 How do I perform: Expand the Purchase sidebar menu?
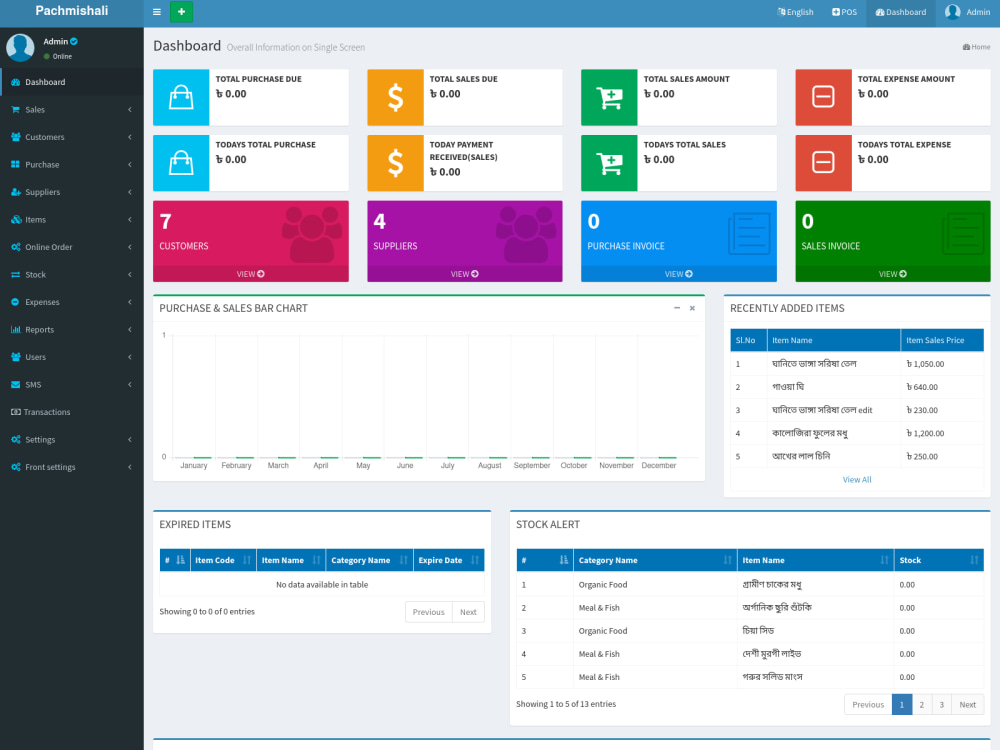pos(71,165)
